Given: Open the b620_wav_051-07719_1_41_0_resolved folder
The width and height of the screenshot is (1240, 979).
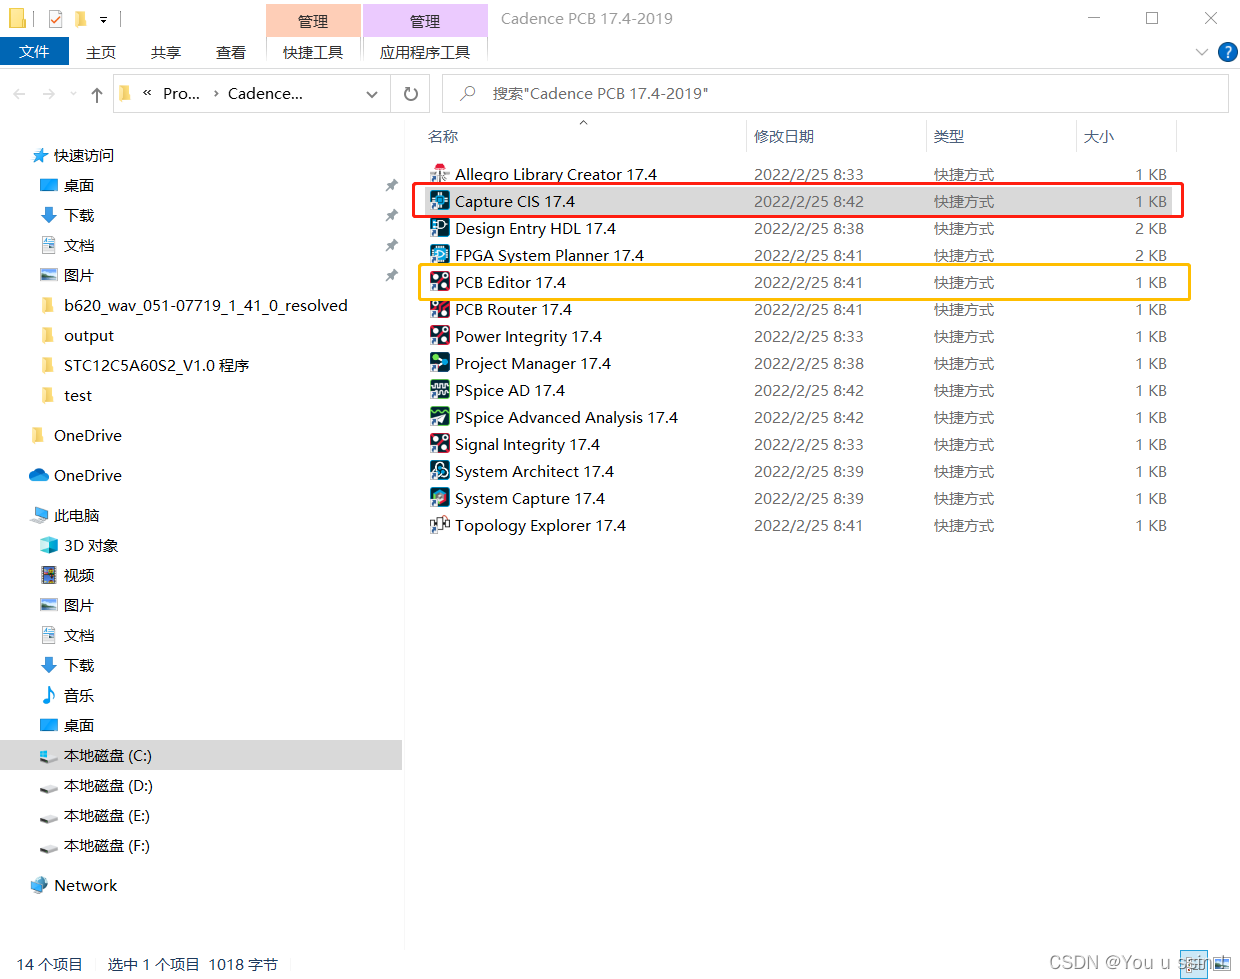Looking at the screenshot, I should coord(205,306).
